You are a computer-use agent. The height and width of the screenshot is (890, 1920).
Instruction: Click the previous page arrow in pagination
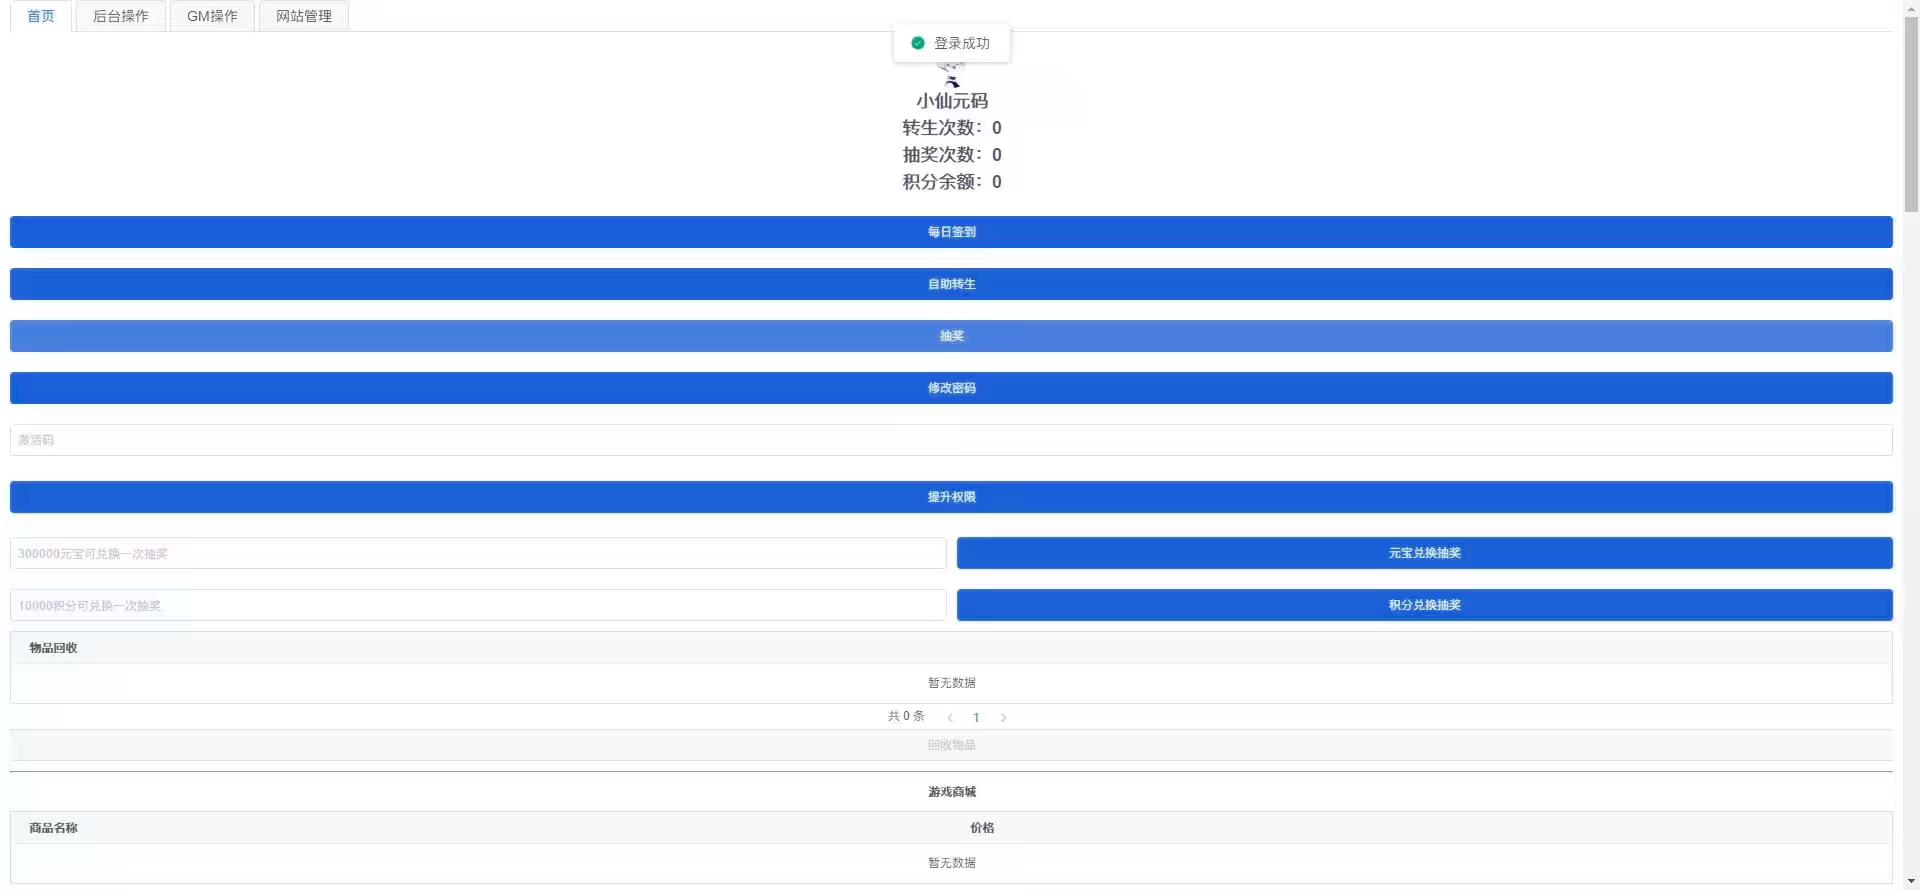click(x=950, y=717)
